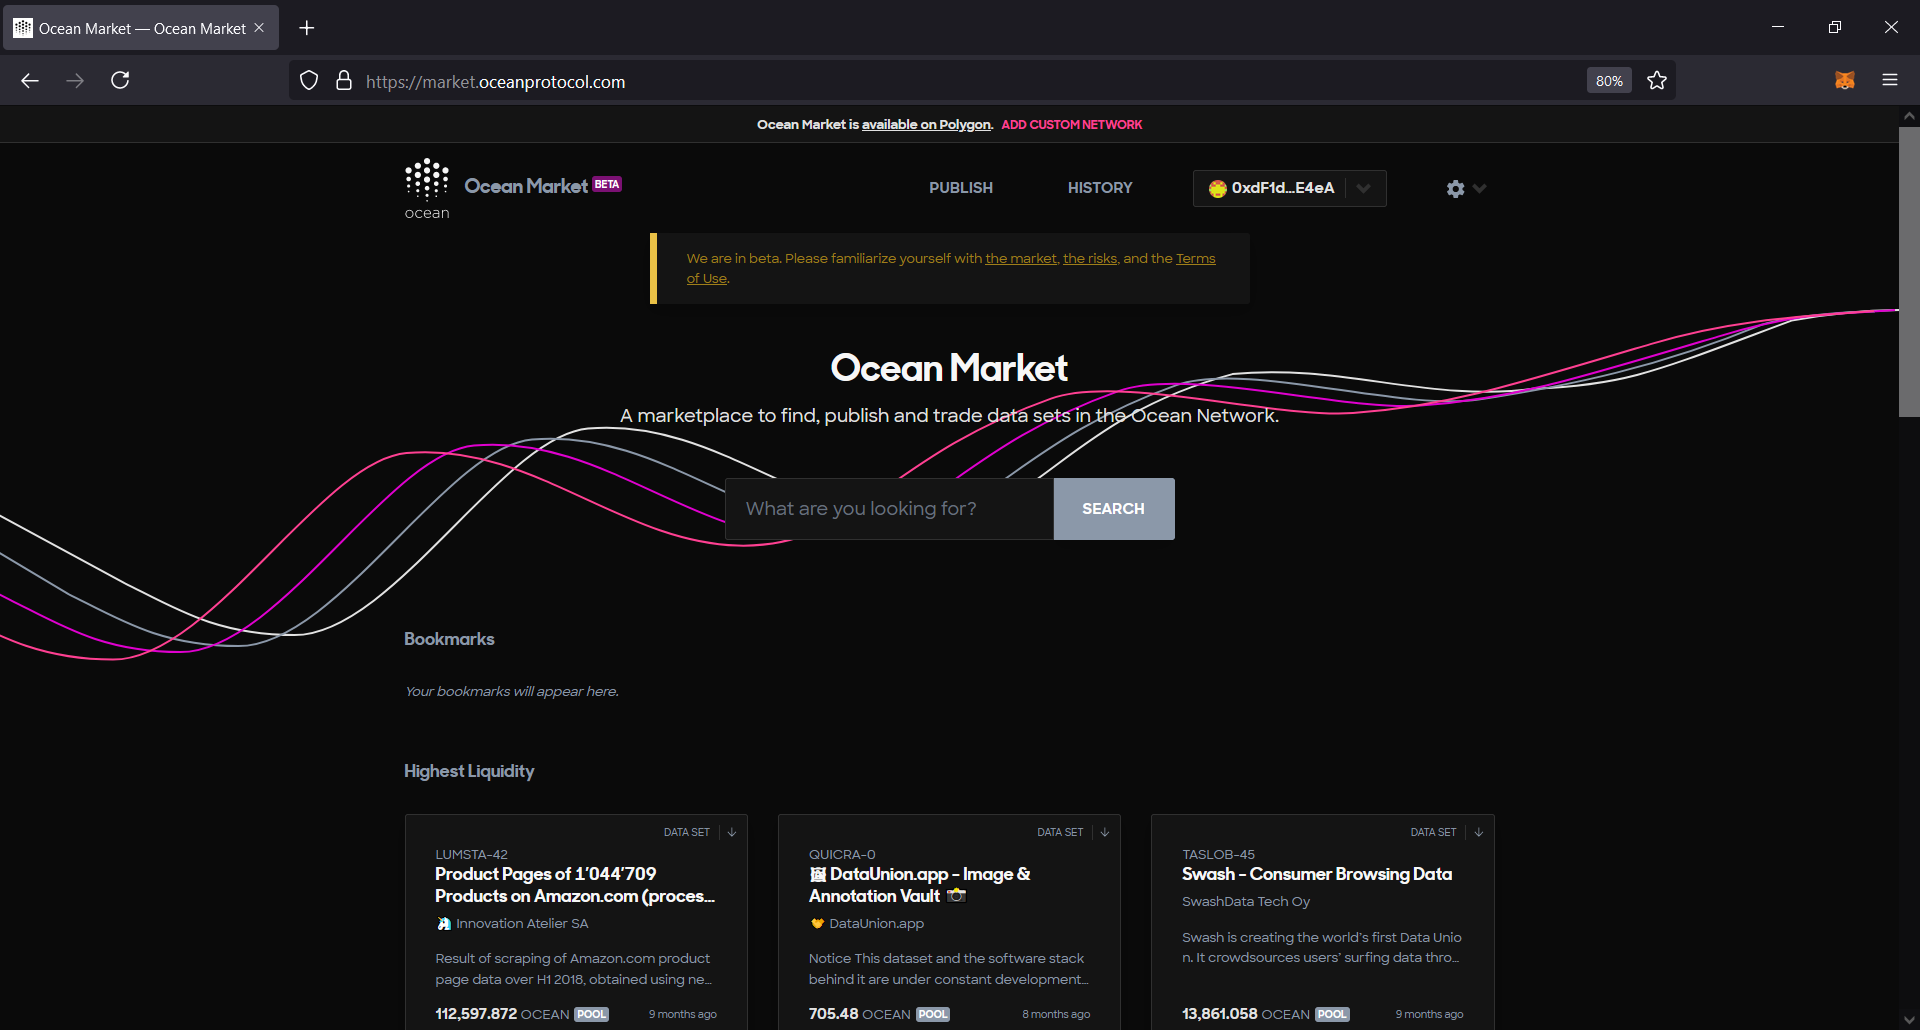Open 'the risks' link in beta notice

(1090, 259)
